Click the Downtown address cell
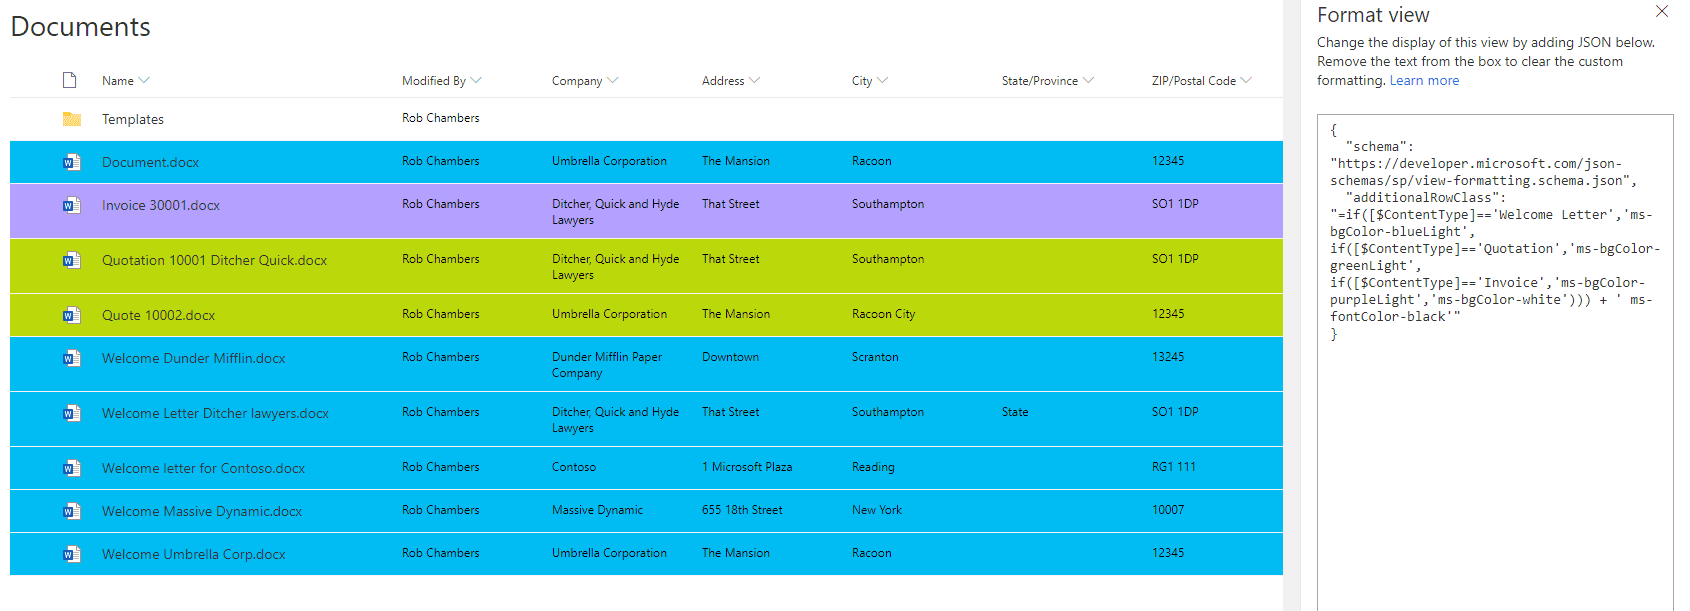This screenshot has width=1690, height=611. pos(730,357)
